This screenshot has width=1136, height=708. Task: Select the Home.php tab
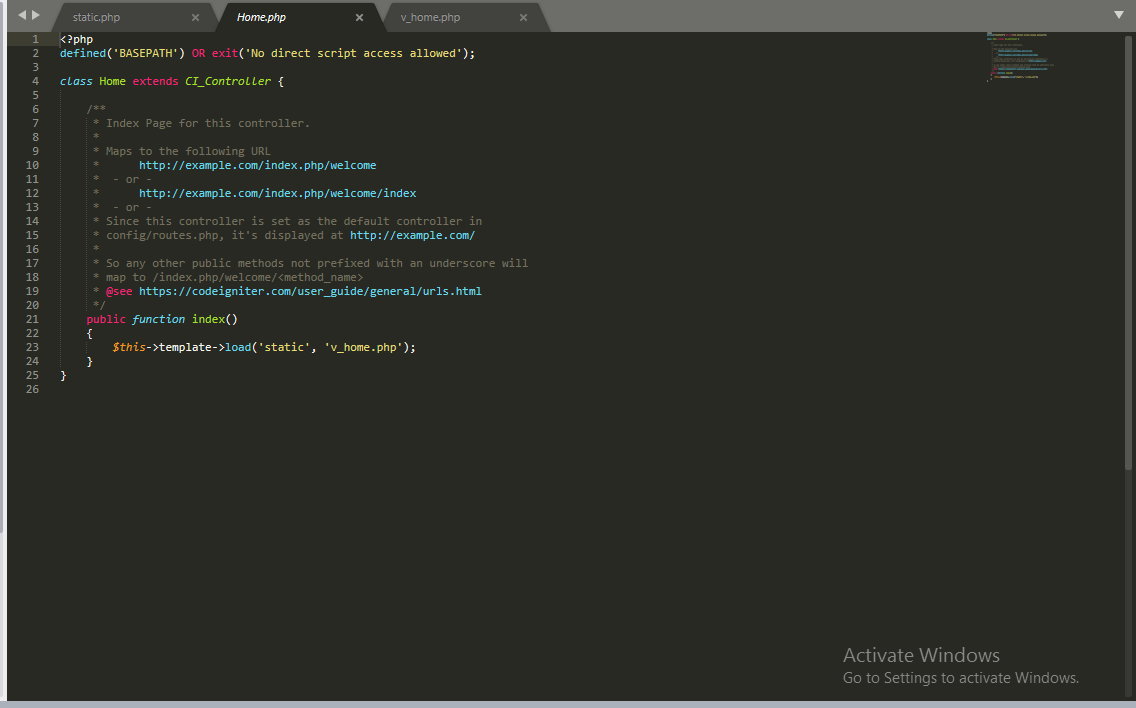click(261, 17)
